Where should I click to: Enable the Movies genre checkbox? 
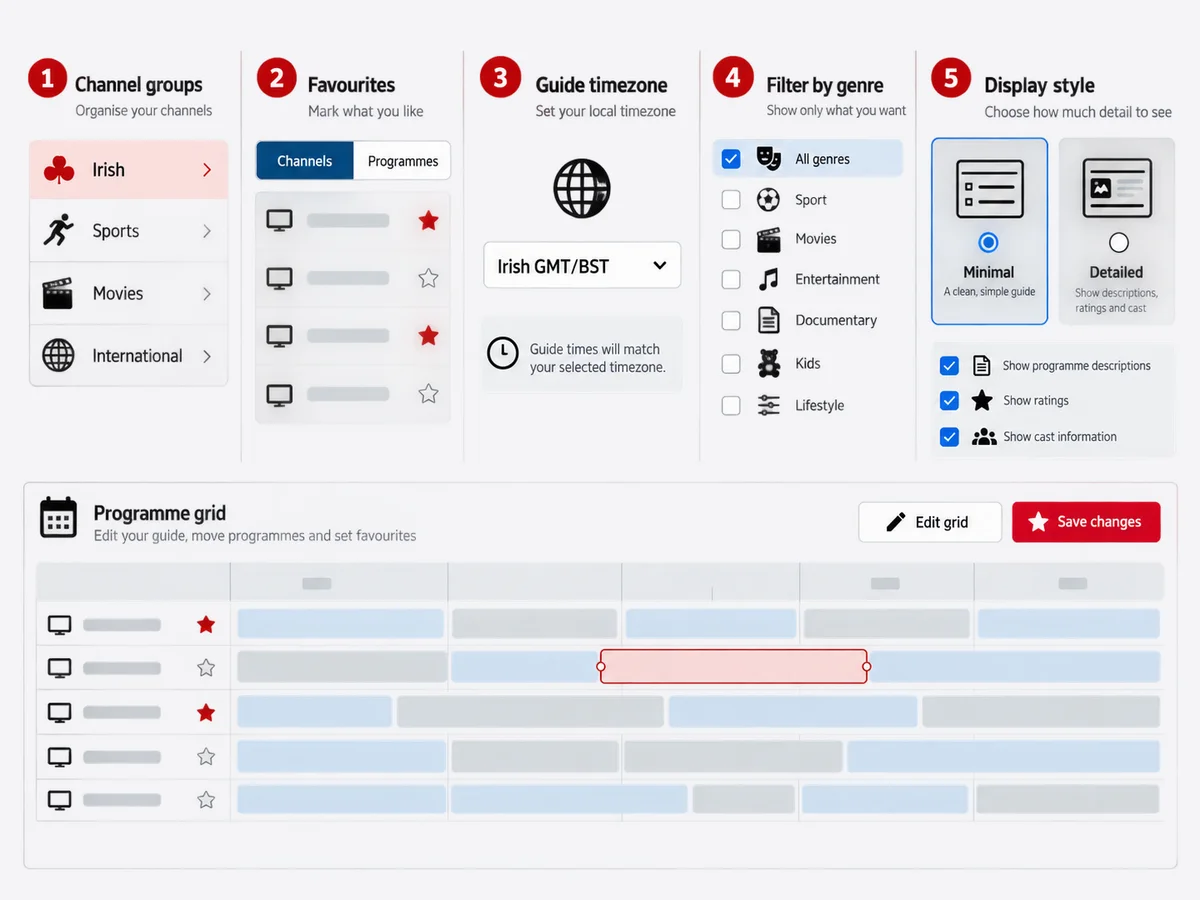point(731,239)
